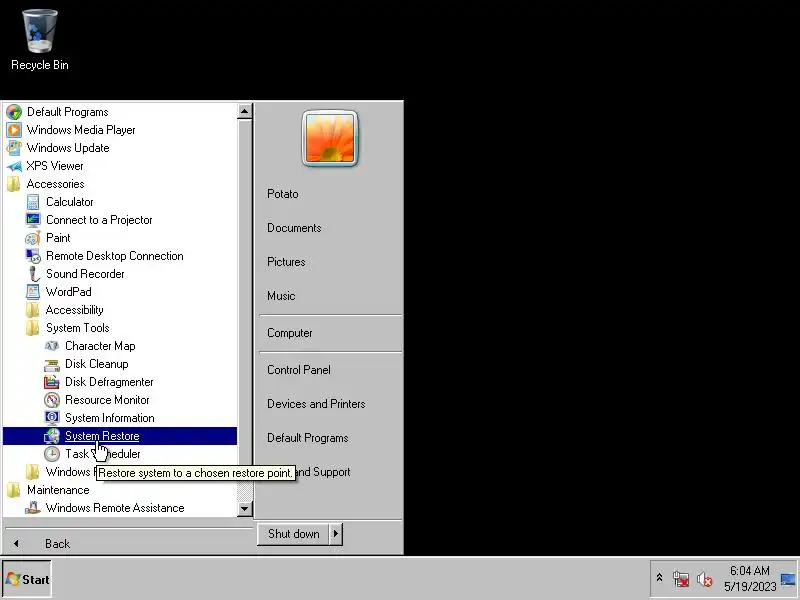Click the Task Scheduler clock icon
The image size is (800, 600).
pos(52,454)
